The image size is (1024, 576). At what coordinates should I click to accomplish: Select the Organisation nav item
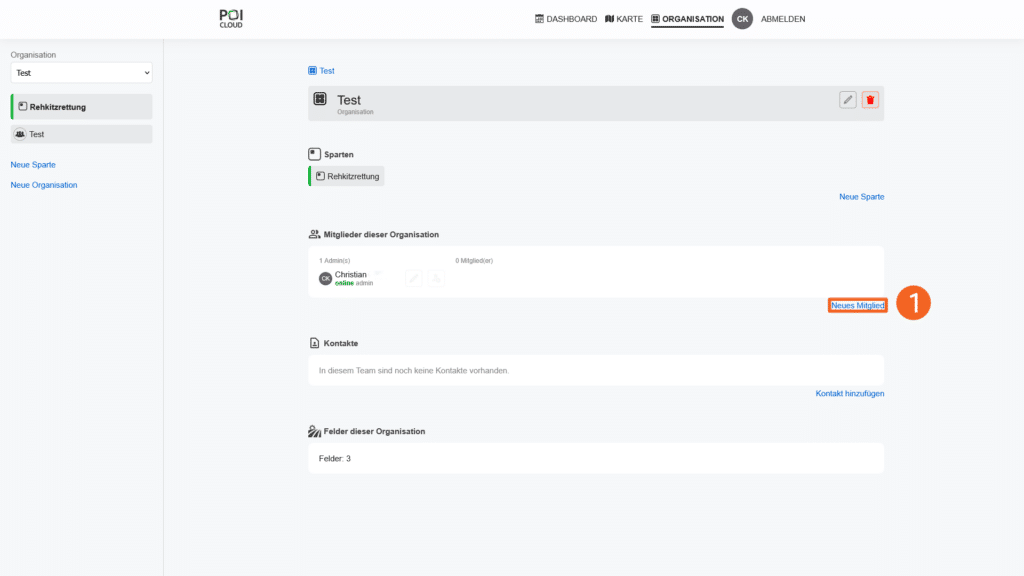click(687, 19)
